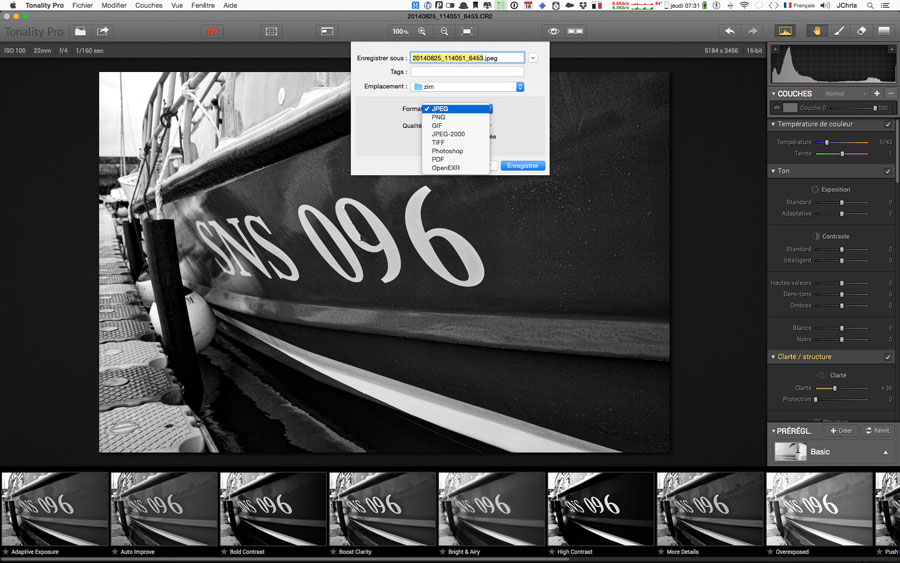The width and height of the screenshot is (900, 563).
Task: Remove layer with minus button
Action: click(891, 94)
